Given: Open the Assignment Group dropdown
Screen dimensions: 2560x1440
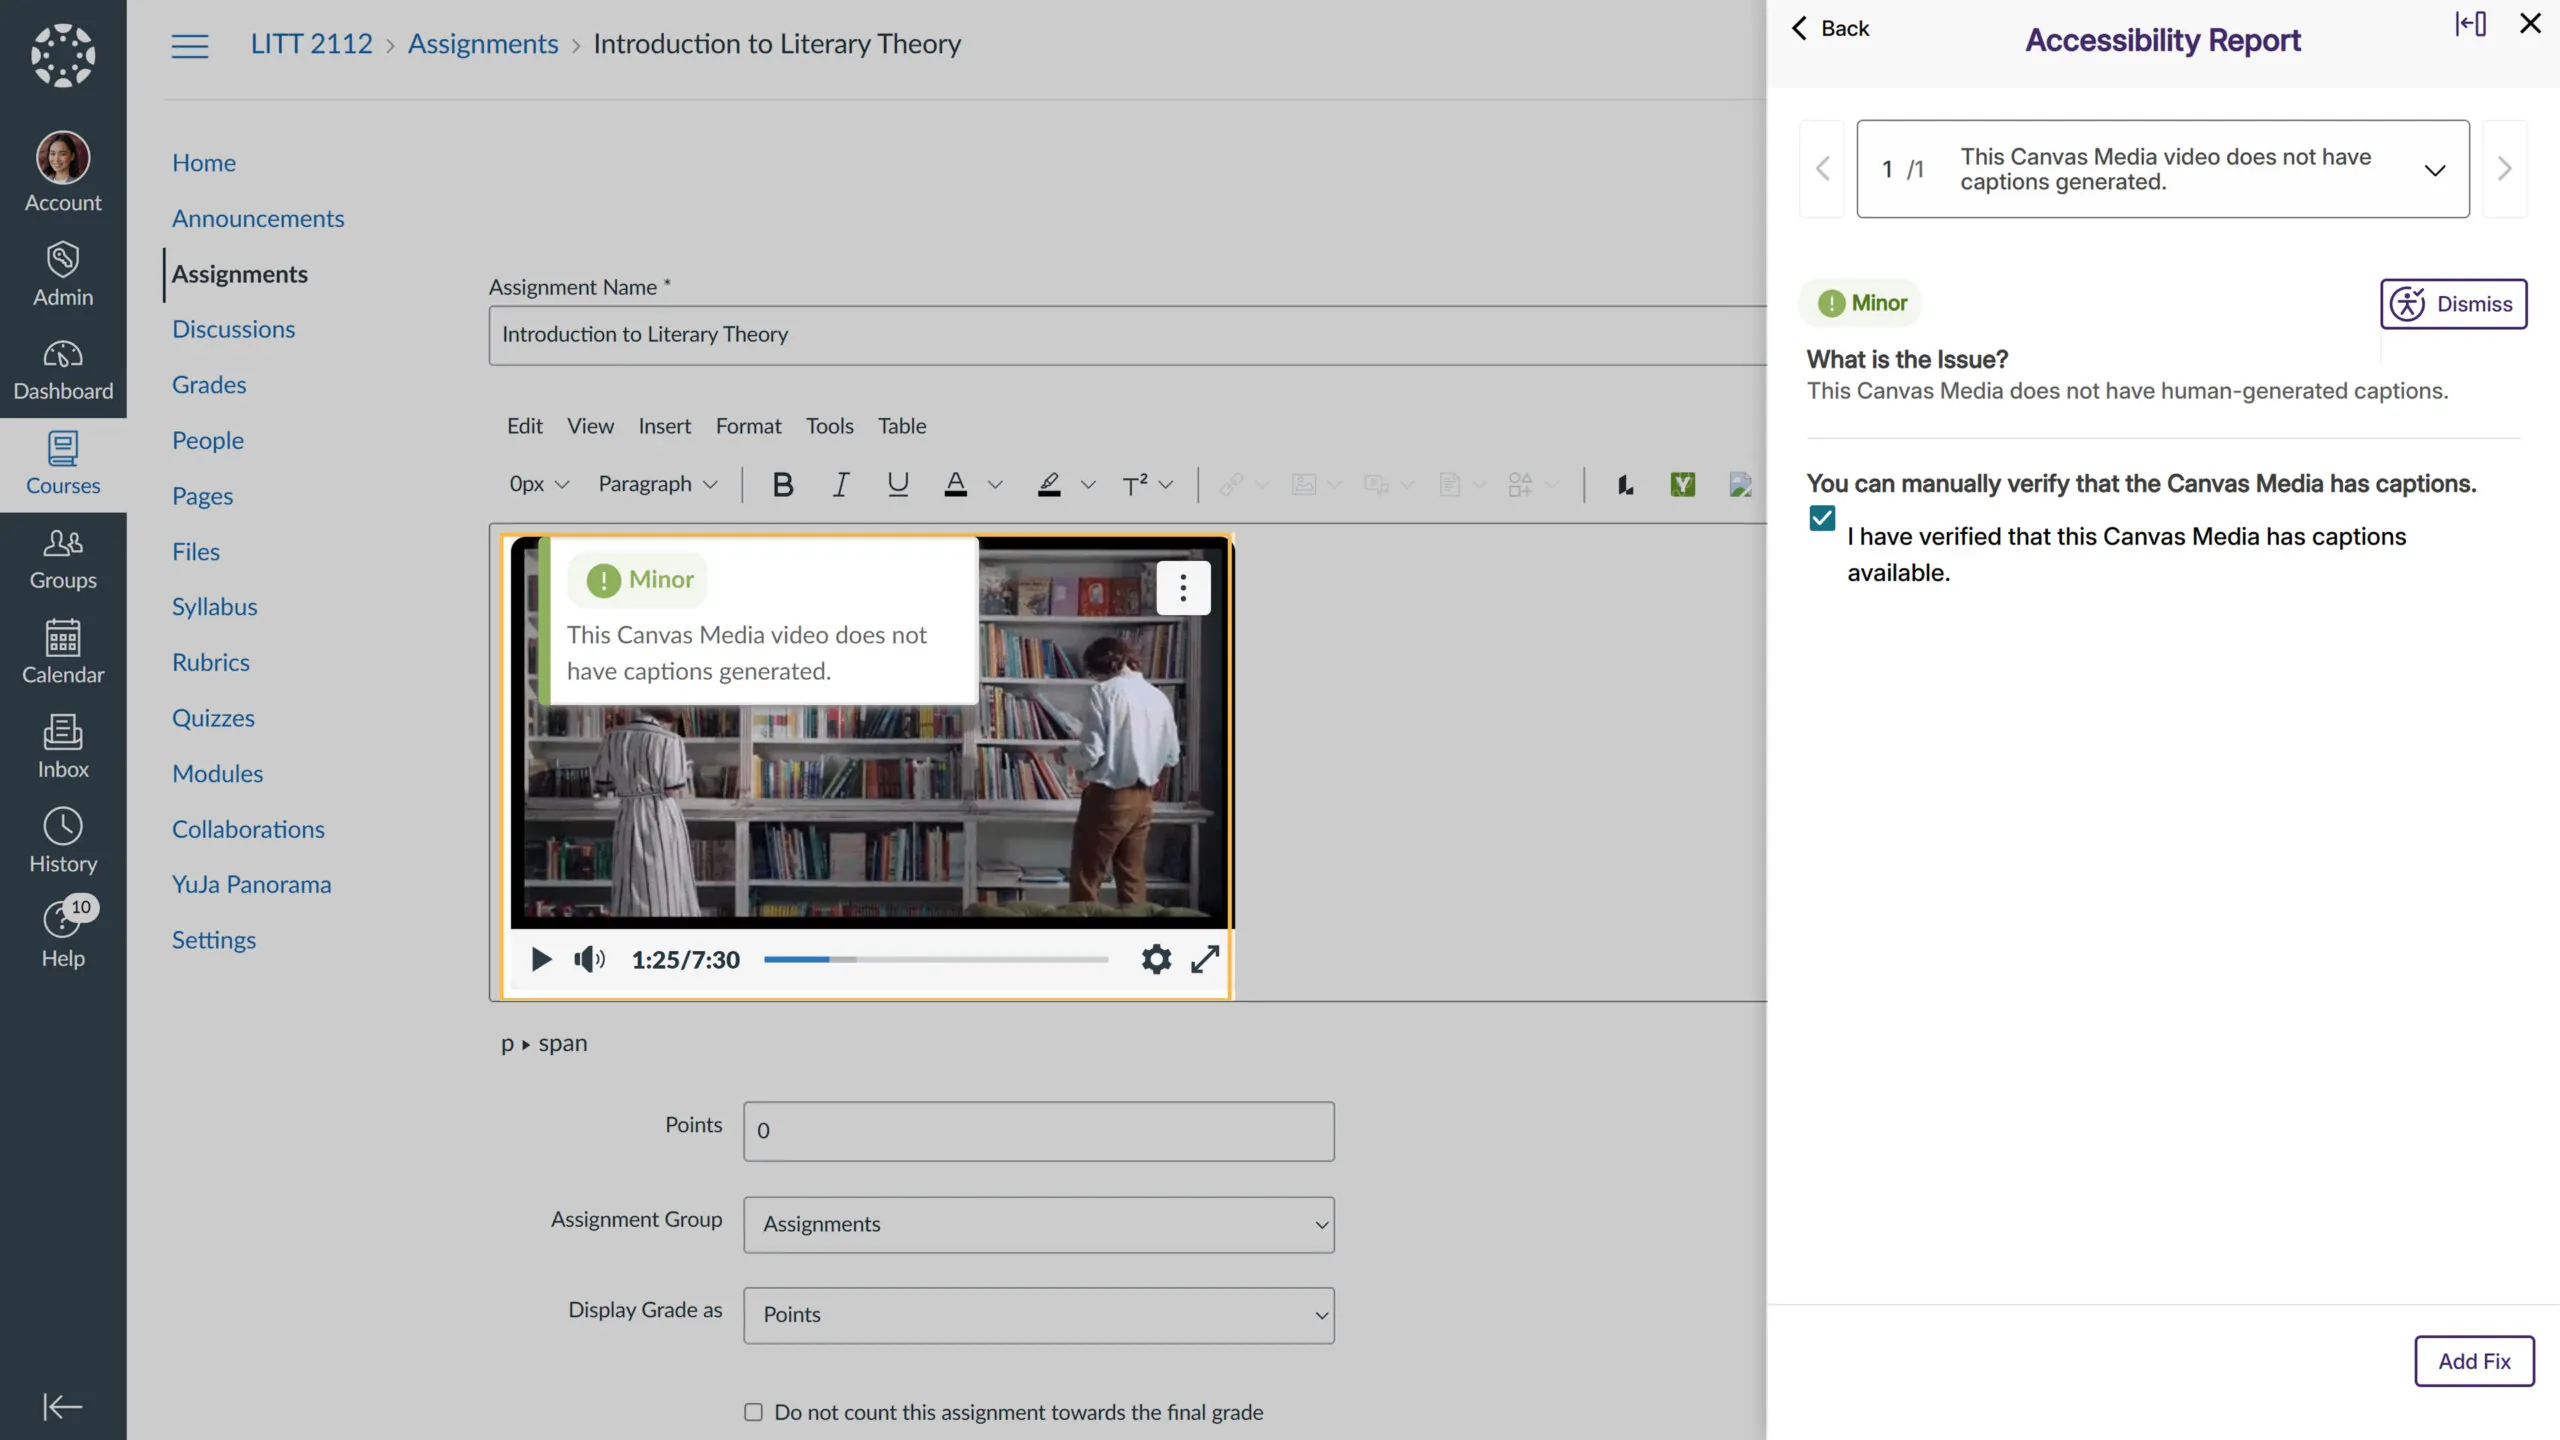Looking at the screenshot, I should coord(1038,1224).
